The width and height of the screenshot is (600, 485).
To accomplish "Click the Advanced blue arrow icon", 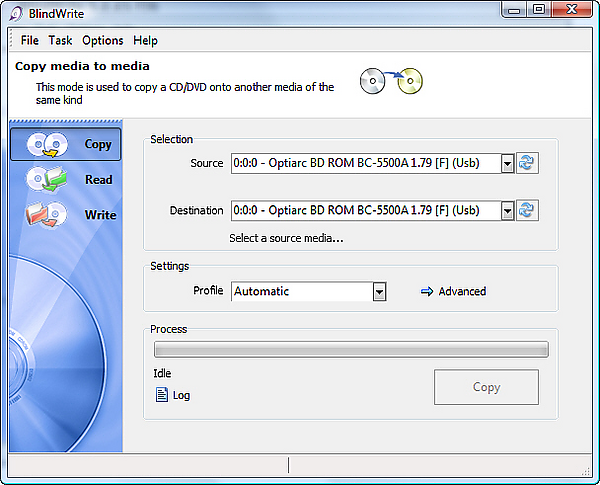I will [x=427, y=291].
